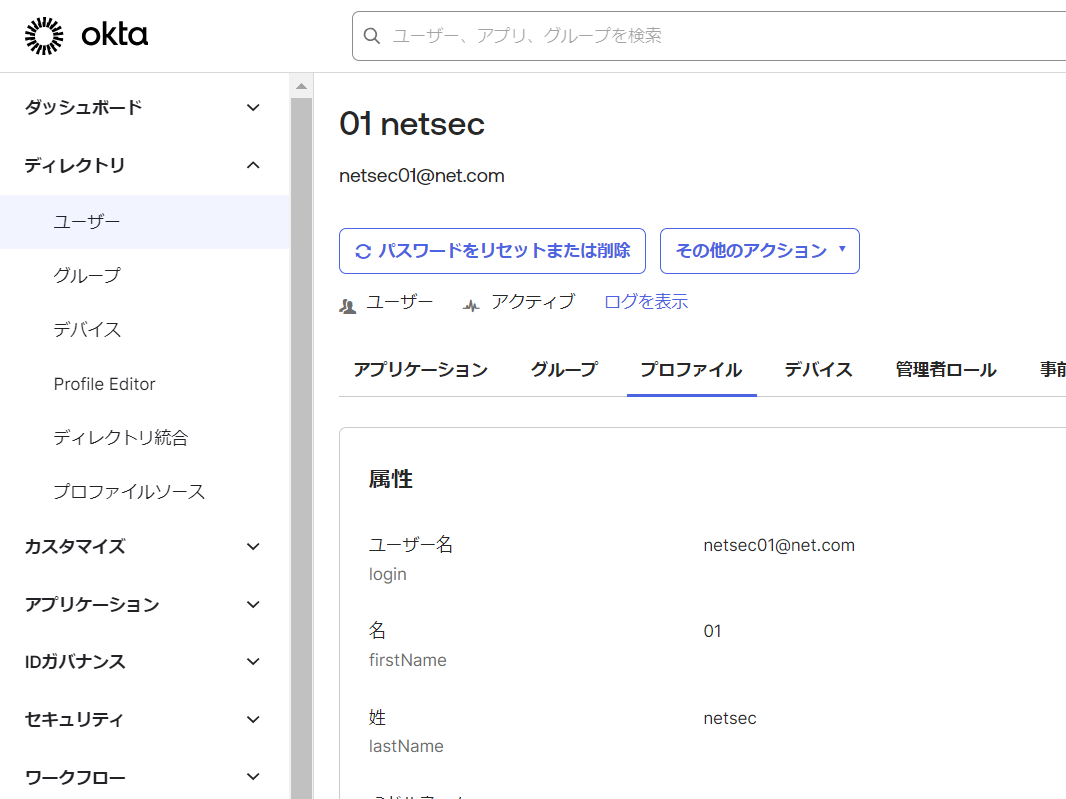Click the sidebar scrollbar up arrow
This screenshot has width=1066, height=799.
tap(301, 86)
